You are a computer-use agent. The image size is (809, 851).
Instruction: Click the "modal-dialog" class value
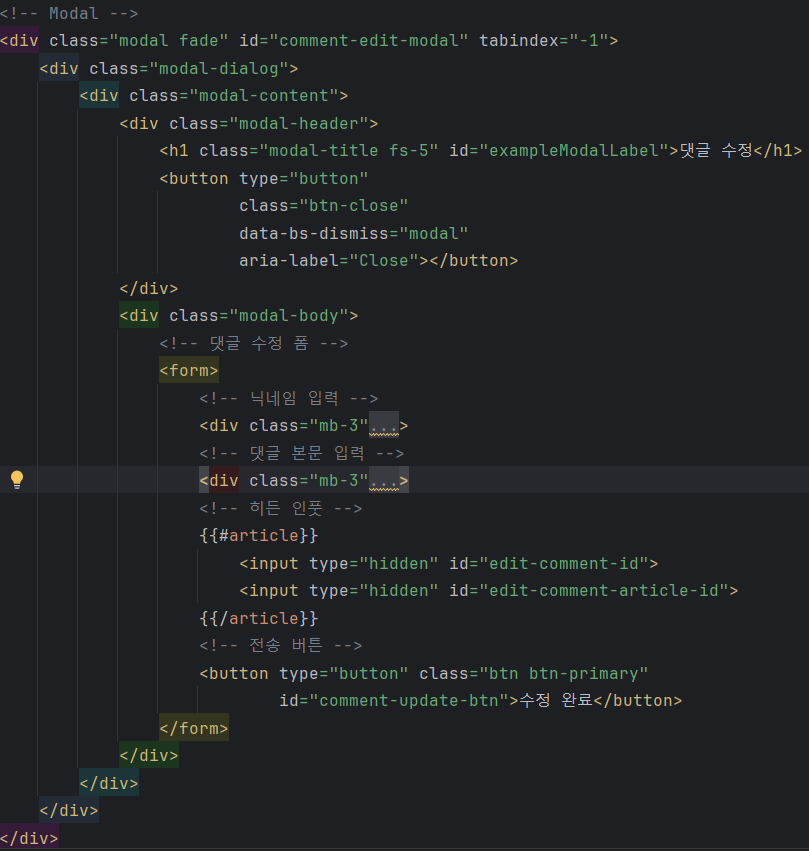[x=219, y=68]
